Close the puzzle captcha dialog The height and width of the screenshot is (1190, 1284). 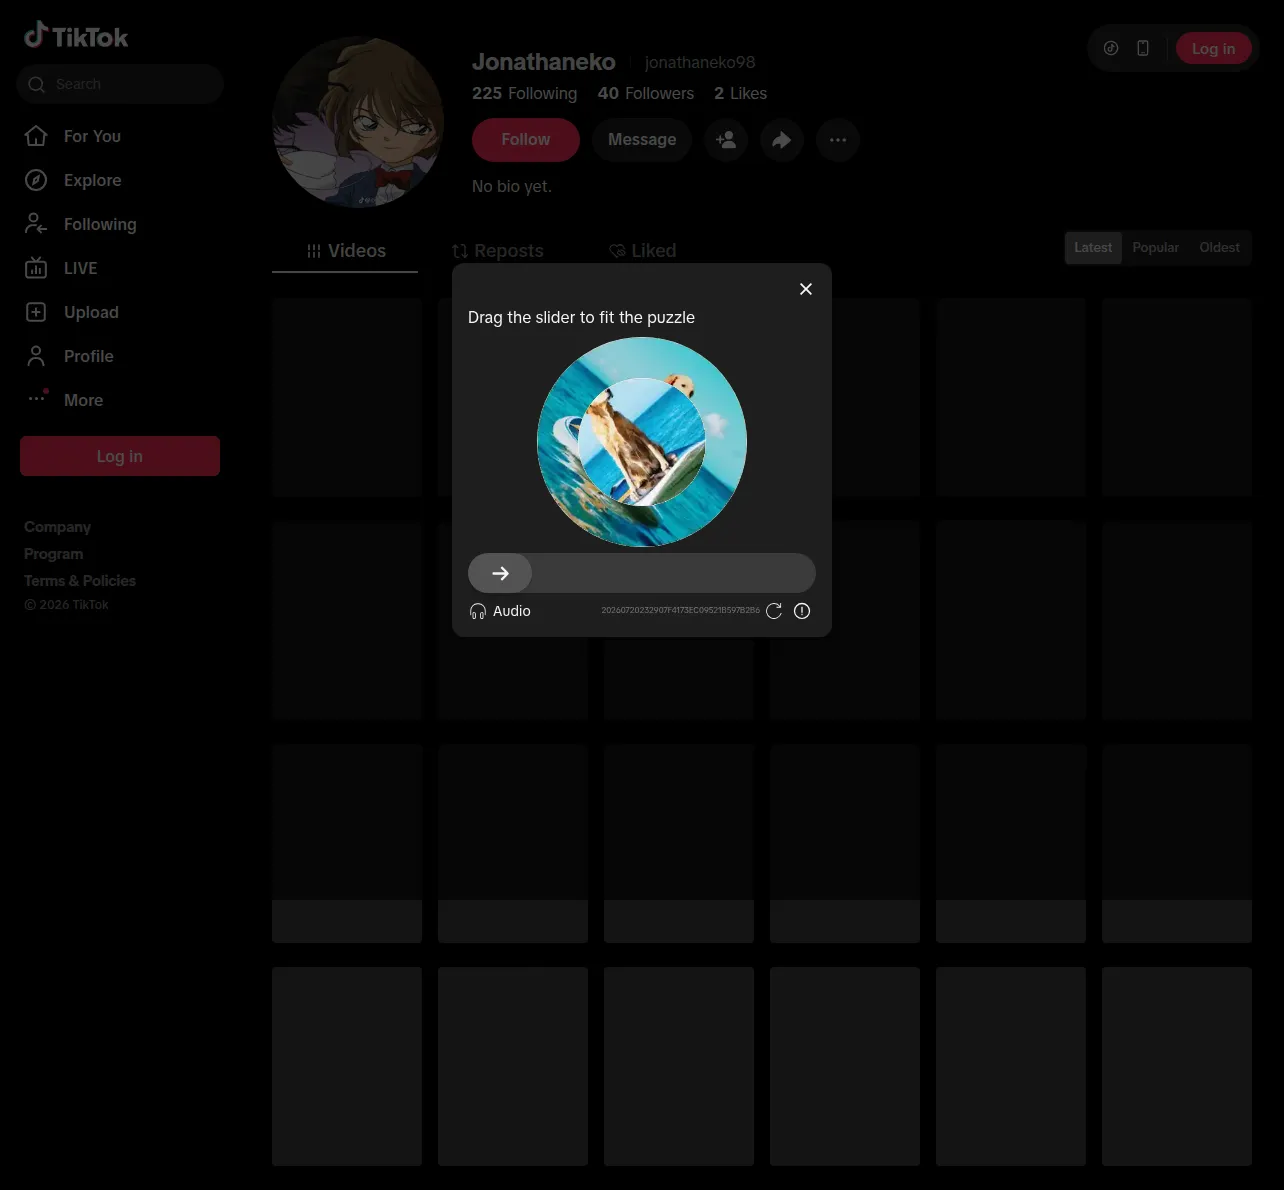(x=806, y=289)
